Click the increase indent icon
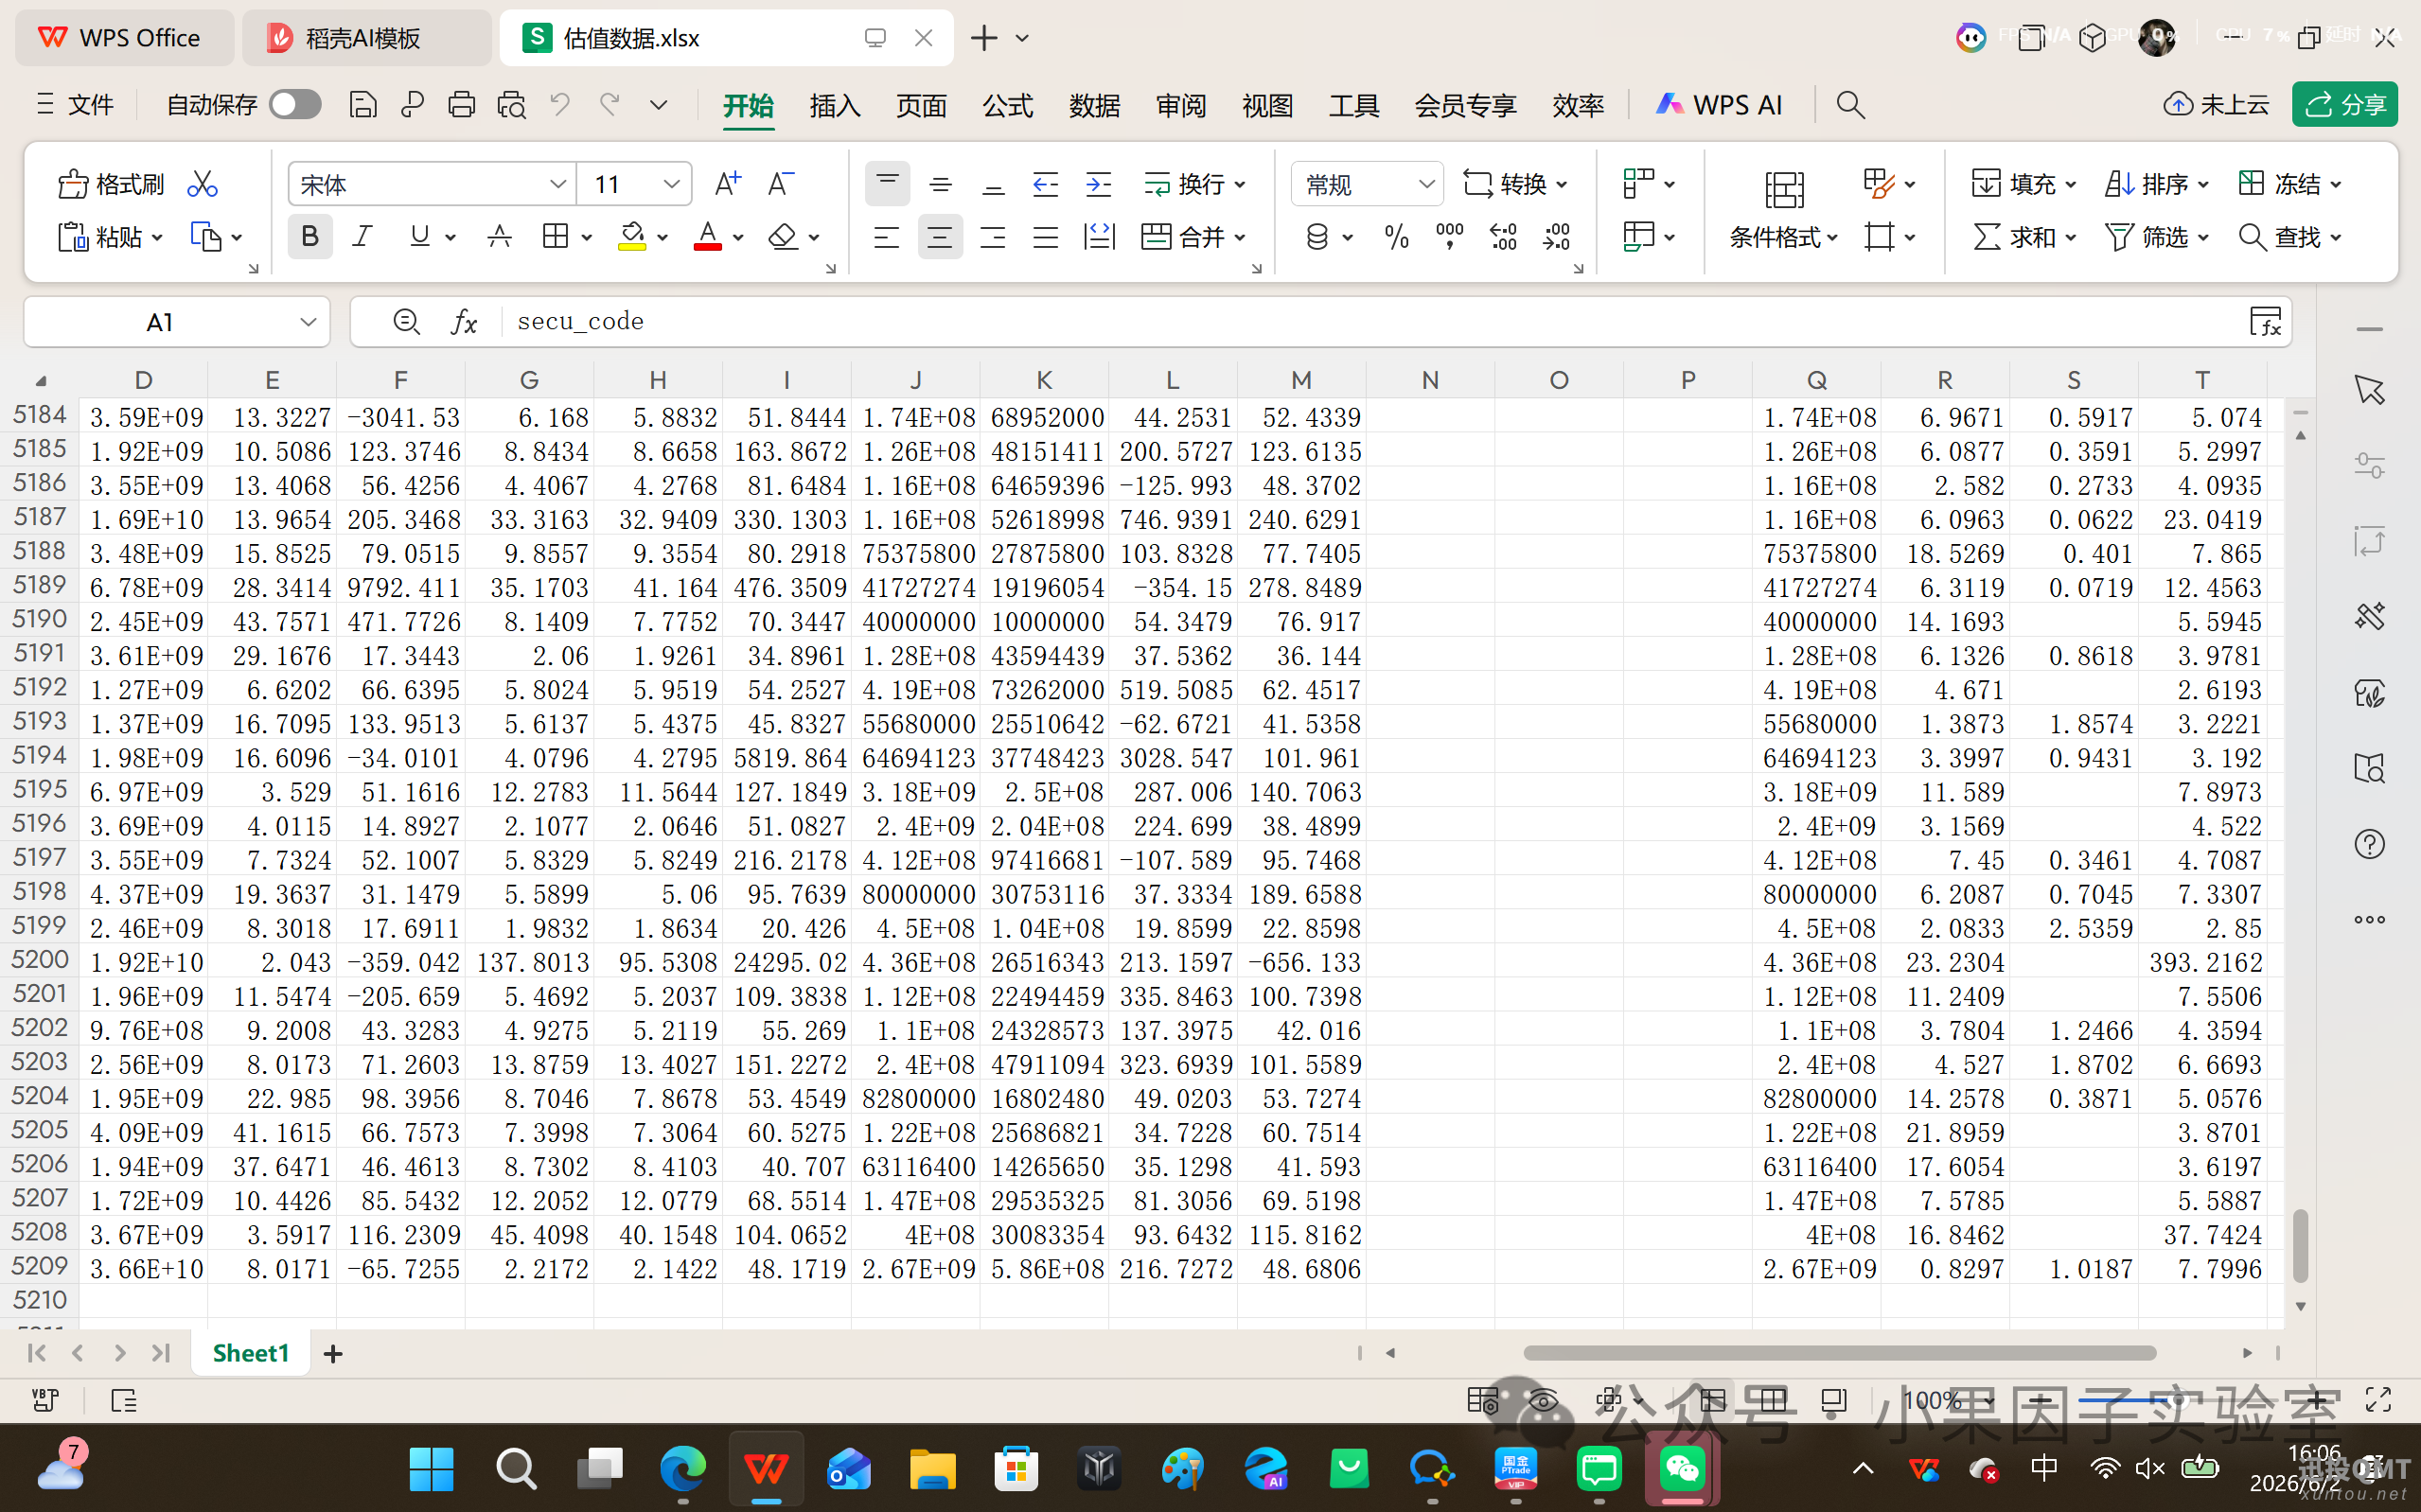Image resolution: width=2421 pixels, height=1512 pixels. [1098, 184]
